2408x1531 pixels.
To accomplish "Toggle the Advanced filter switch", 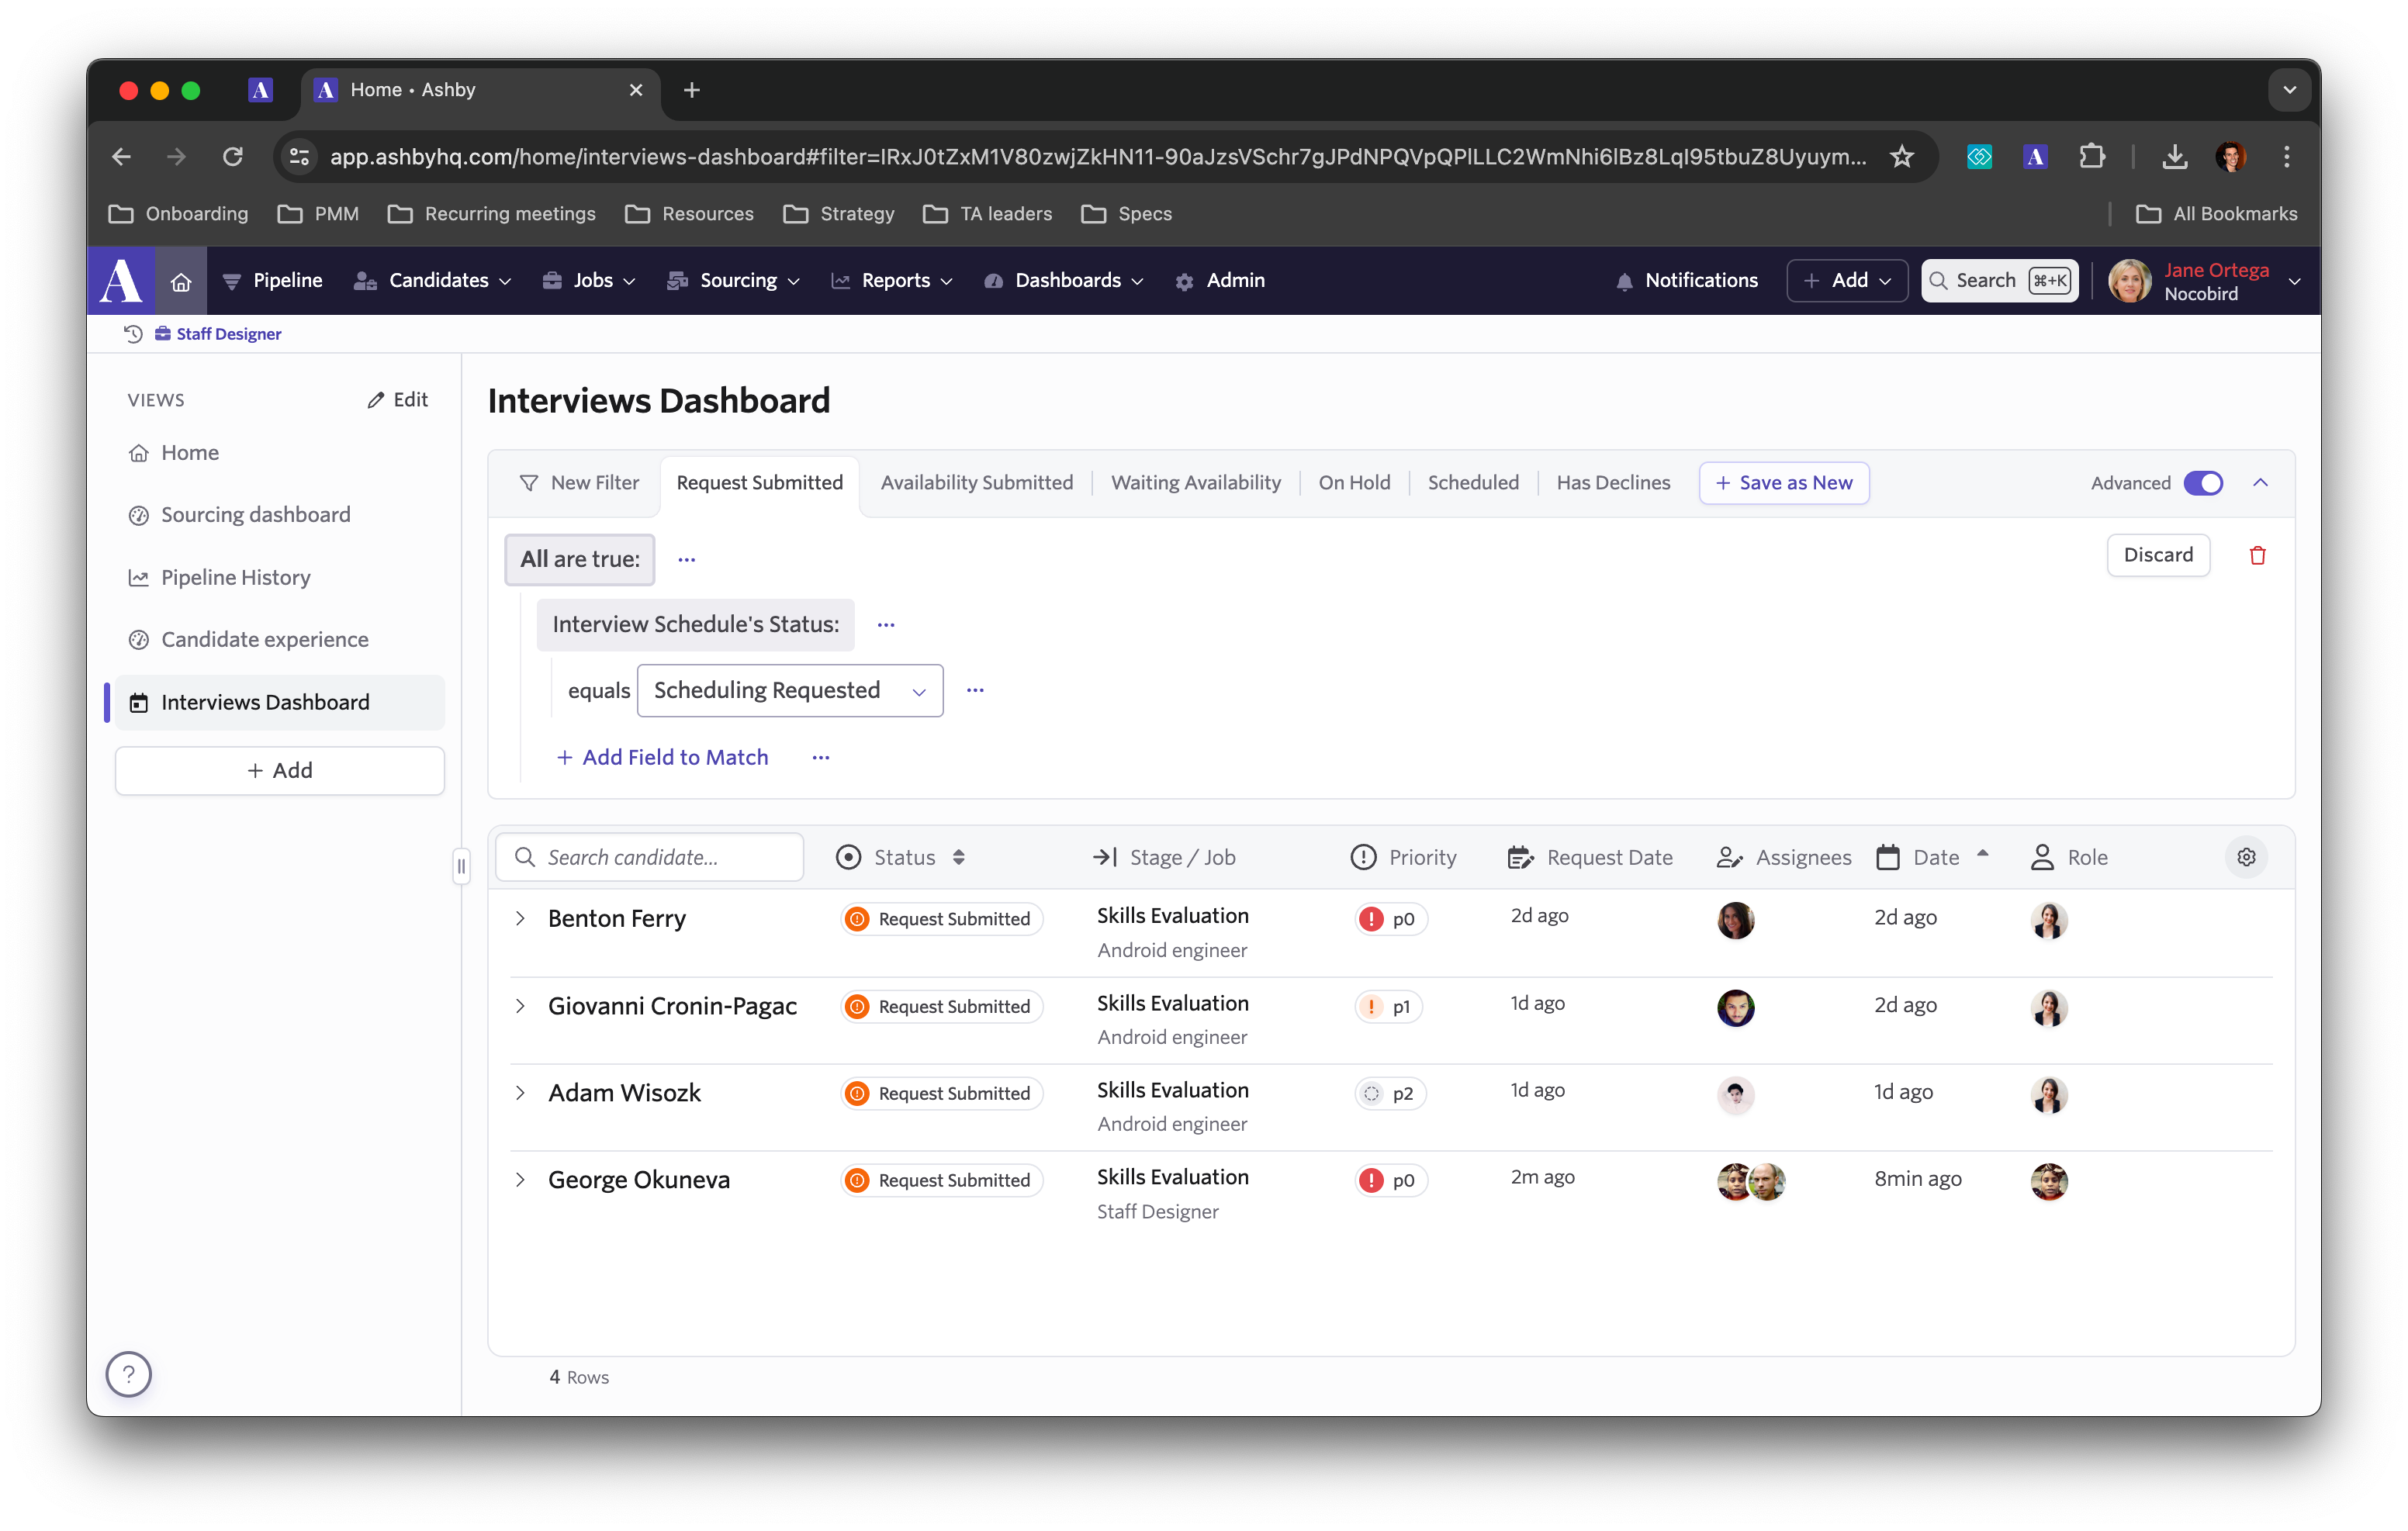I will coord(2202,482).
